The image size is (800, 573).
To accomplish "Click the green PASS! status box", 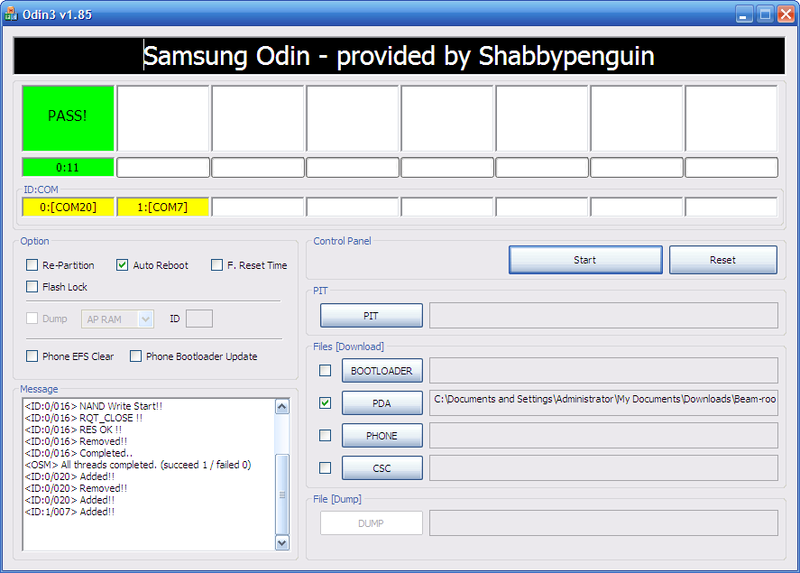I will 68,118.
